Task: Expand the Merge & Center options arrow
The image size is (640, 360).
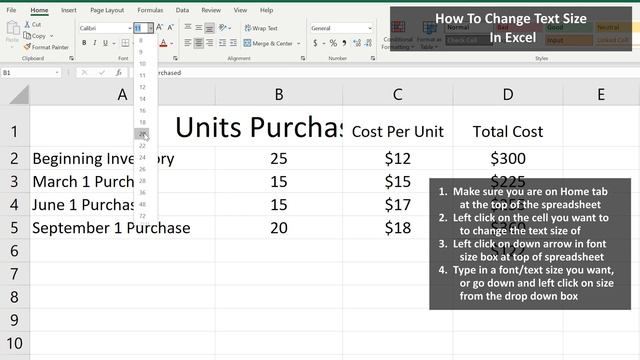Action: pyautogui.click(x=299, y=43)
